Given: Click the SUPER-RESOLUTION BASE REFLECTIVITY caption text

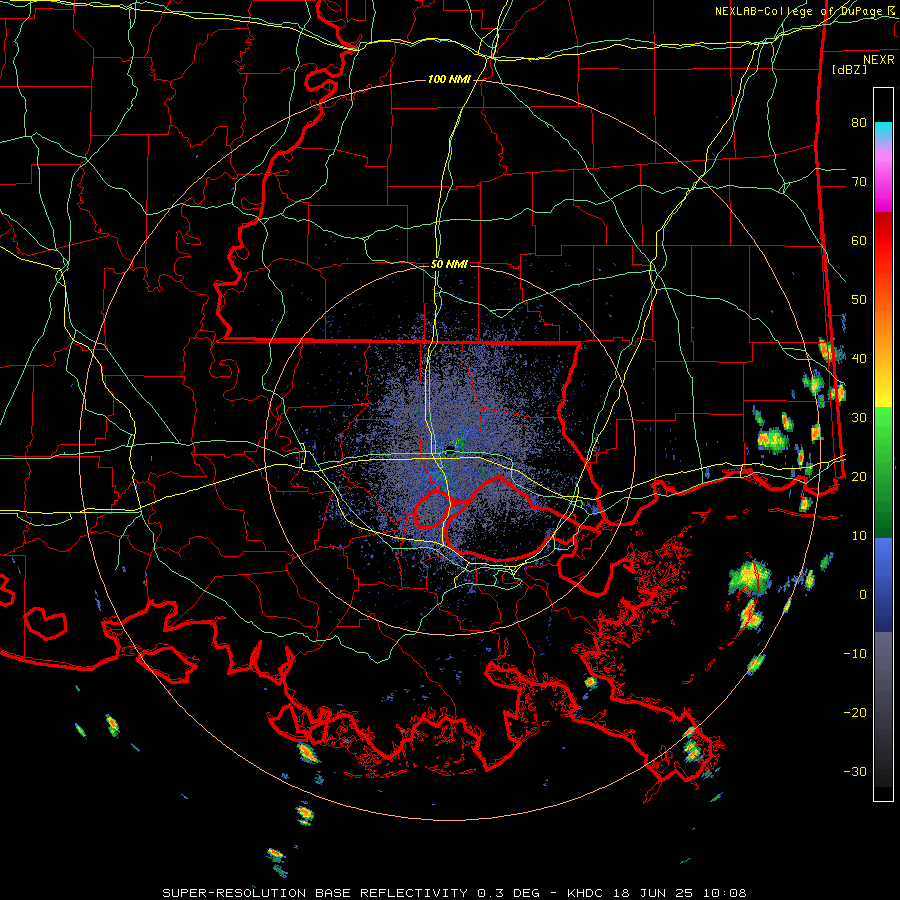Looking at the screenshot, I should [x=315, y=893].
